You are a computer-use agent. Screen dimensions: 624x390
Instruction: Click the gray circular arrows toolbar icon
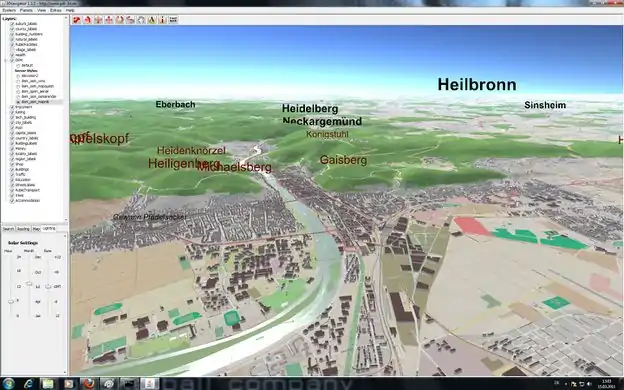pos(141,20)
